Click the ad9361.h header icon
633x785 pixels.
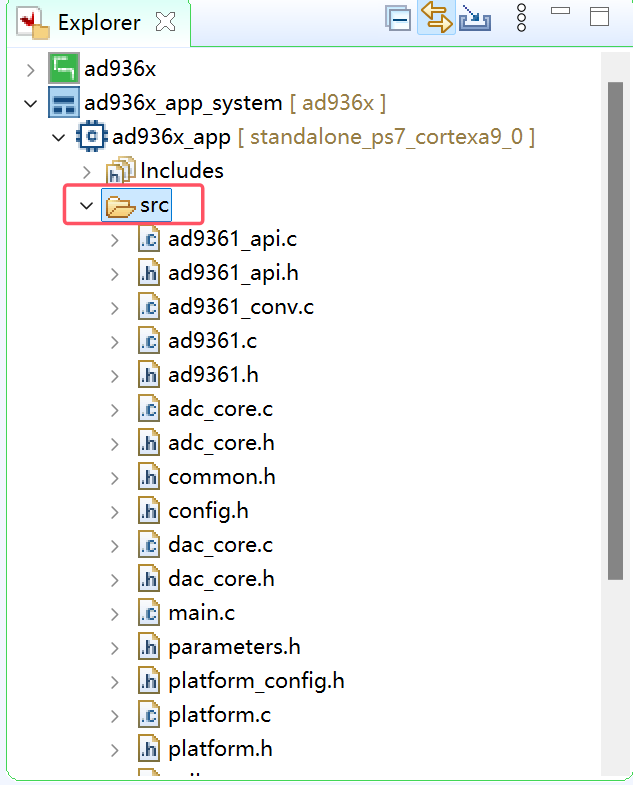[149, 375]
